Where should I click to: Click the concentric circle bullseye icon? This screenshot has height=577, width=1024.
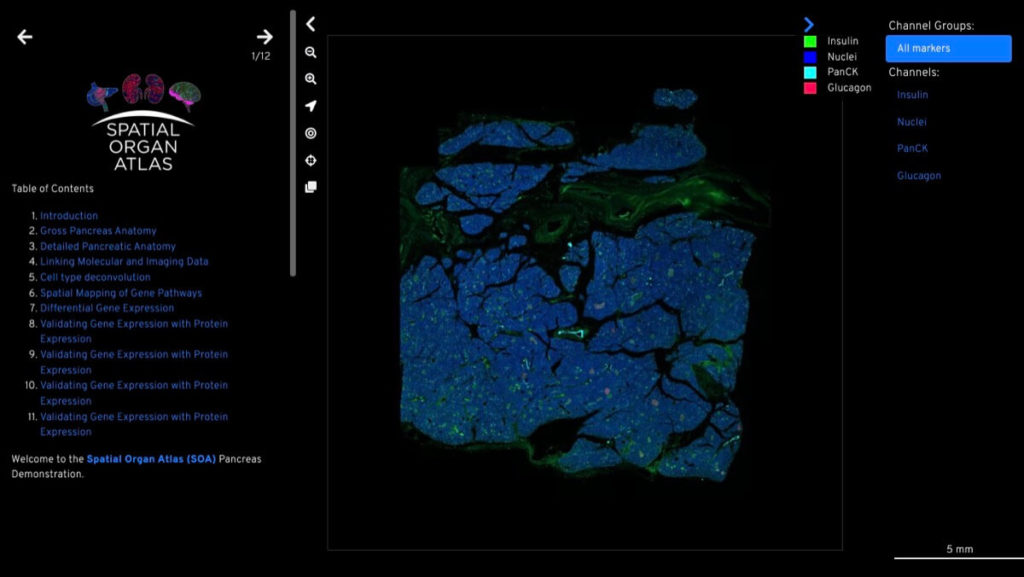pos(311,133)
